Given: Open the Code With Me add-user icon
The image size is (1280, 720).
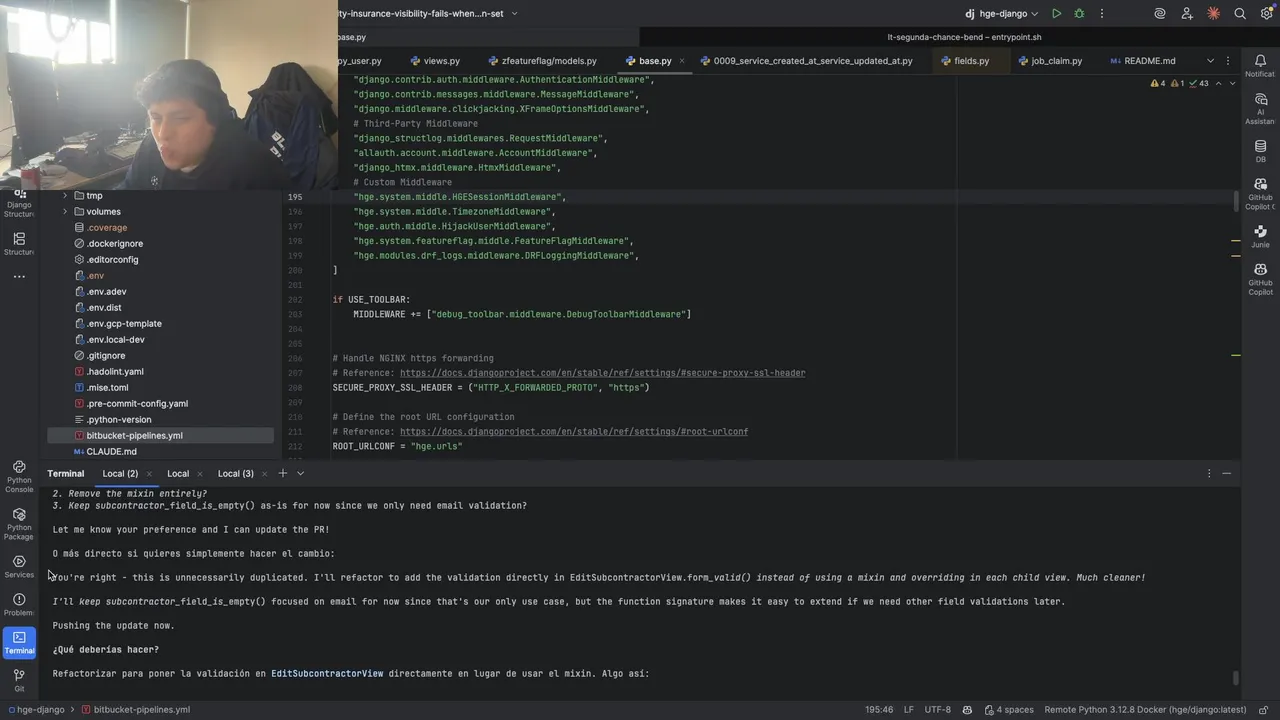Looking at the screenshot, I should 1187,14.
